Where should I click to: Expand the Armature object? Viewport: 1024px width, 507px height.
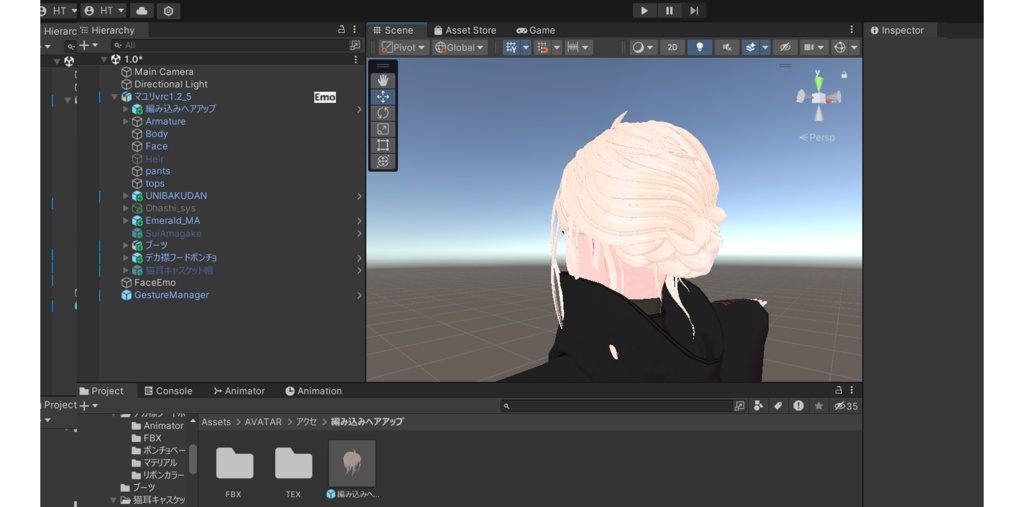[x=126, y=122]
